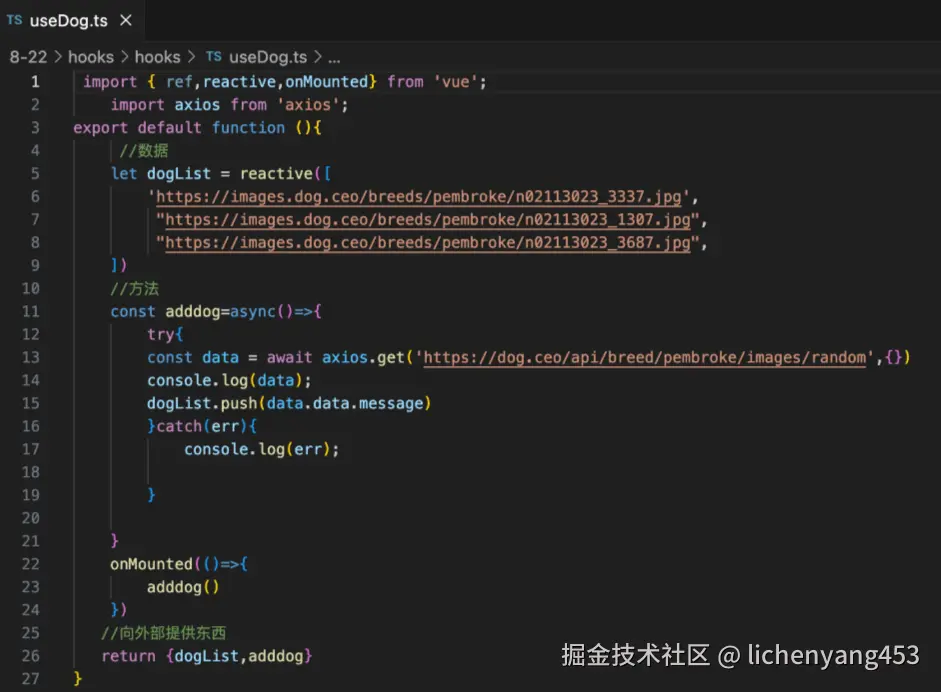
Task: Click line number 26 in the gutter
Action: coord(31,656)
